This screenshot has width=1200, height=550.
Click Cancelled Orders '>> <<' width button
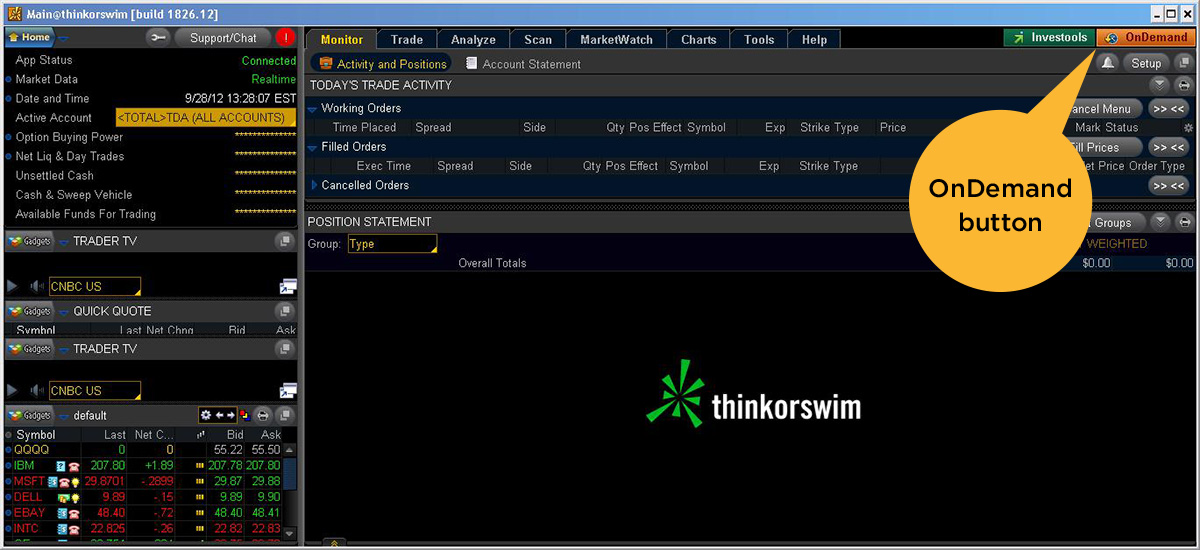pos(1168,186)
